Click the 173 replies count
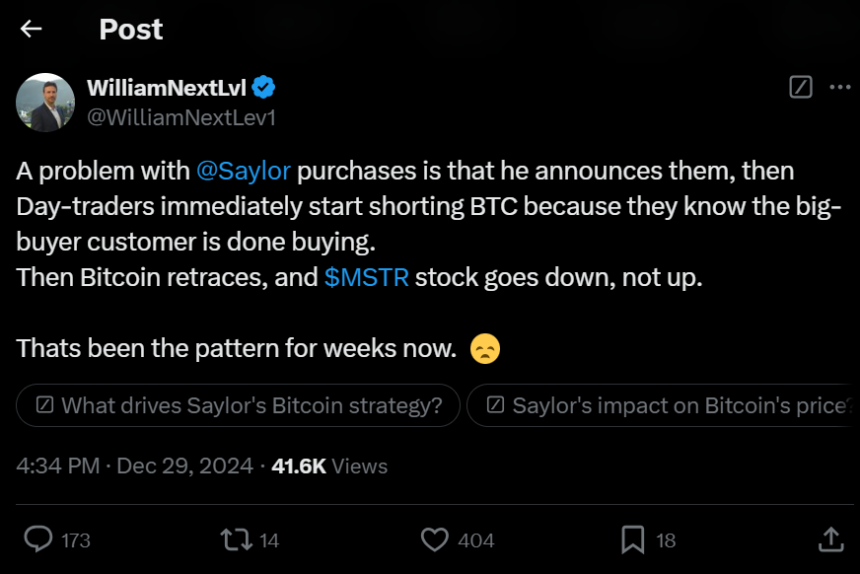Viewport: 860px width, 574px height. 76,541
